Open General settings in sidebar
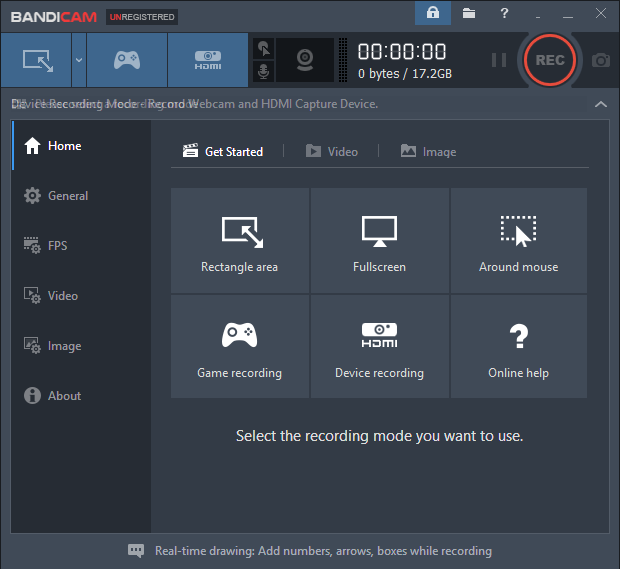 tap(82, 195)
